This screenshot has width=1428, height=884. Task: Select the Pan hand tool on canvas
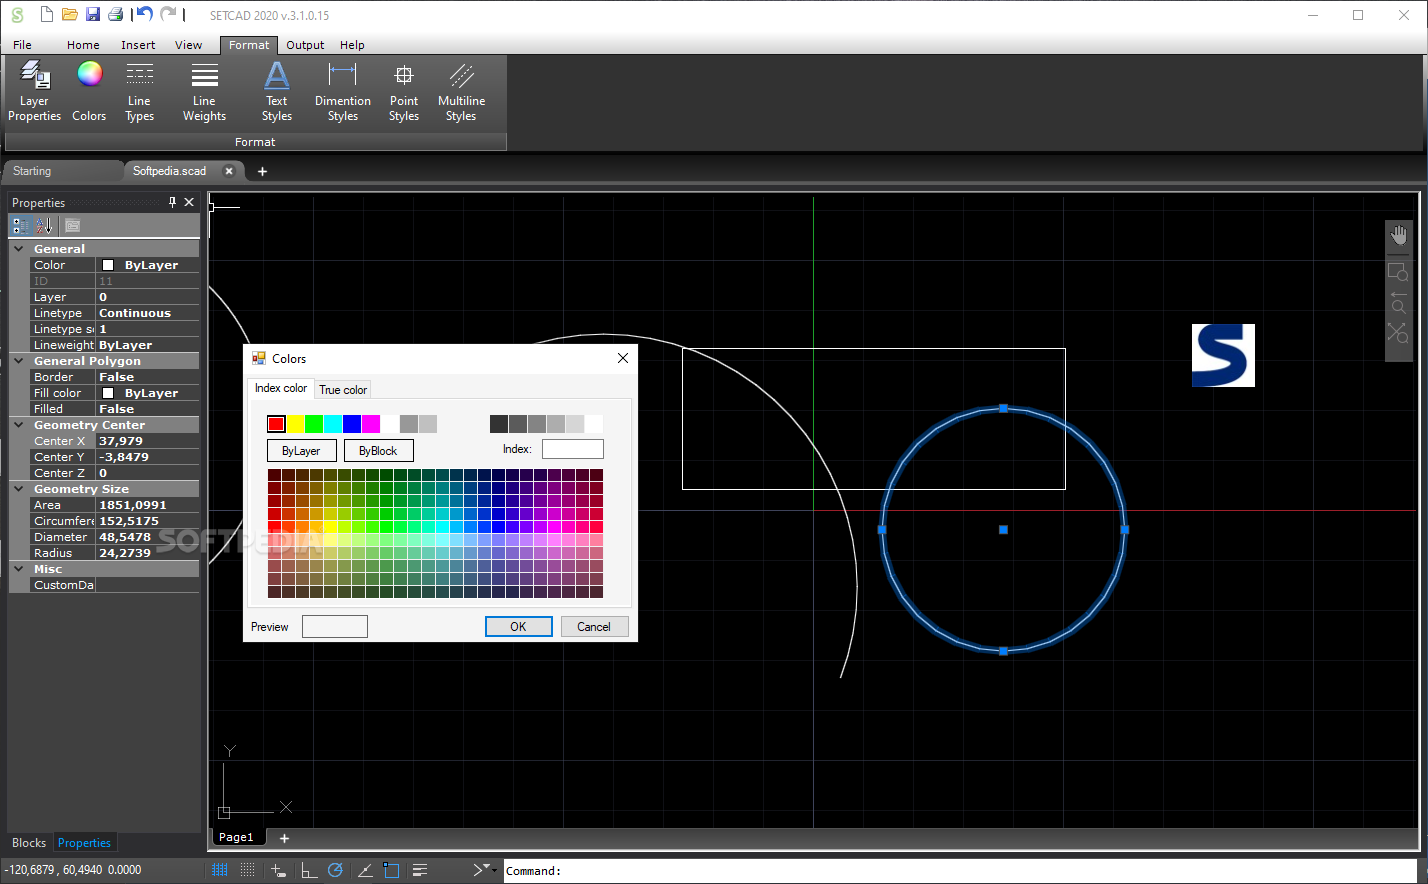click(x=1398, y=236)
